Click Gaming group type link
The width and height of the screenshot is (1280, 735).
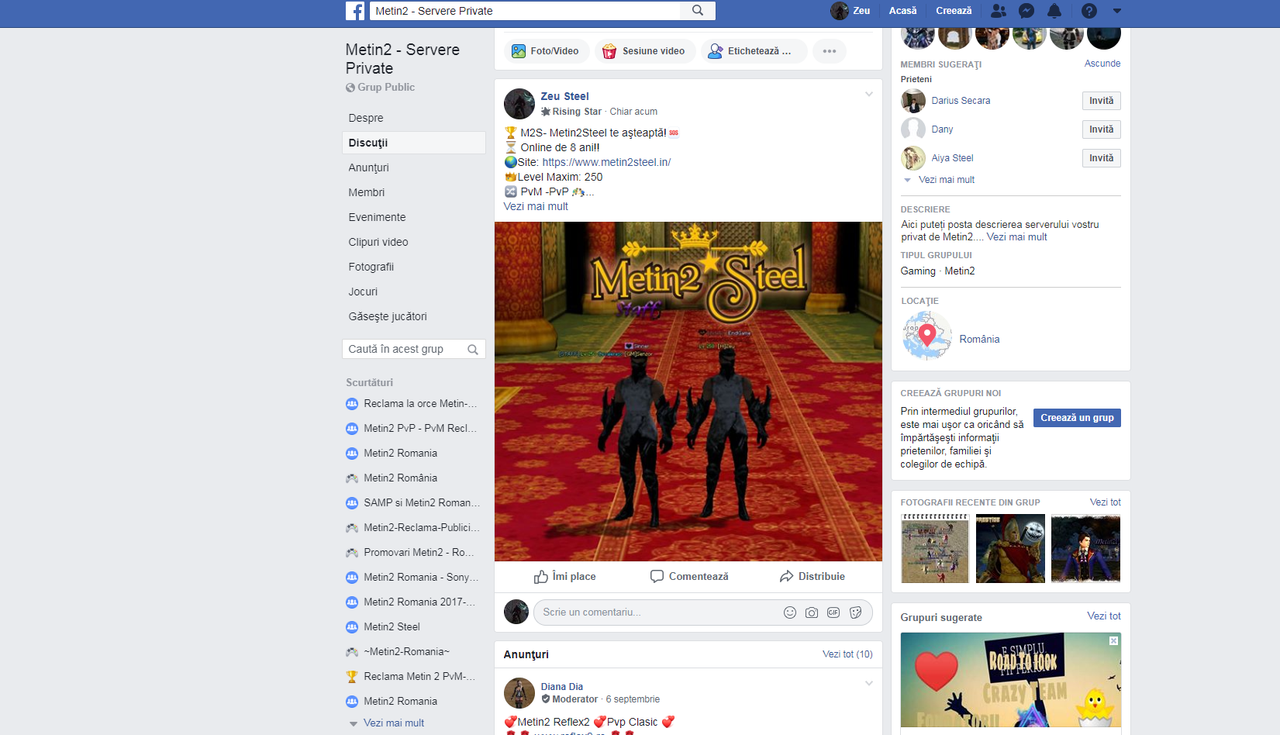(x=918, y=271)
